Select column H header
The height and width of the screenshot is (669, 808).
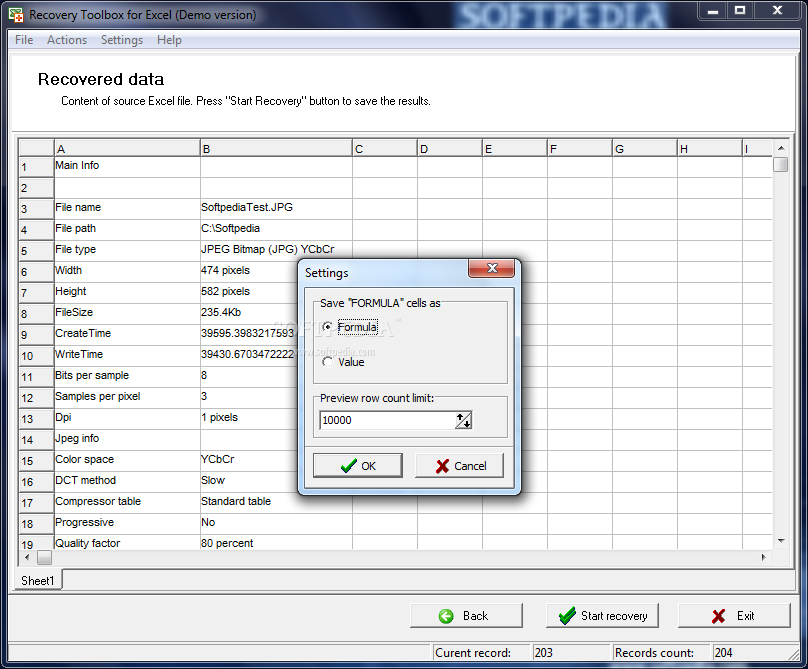[x=709, y=148]
